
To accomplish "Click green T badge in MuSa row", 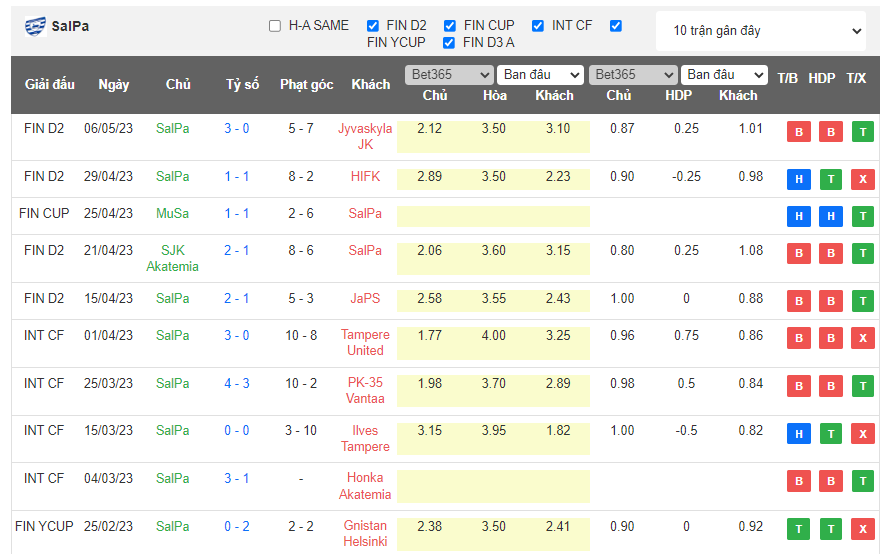I will point(862,217).
